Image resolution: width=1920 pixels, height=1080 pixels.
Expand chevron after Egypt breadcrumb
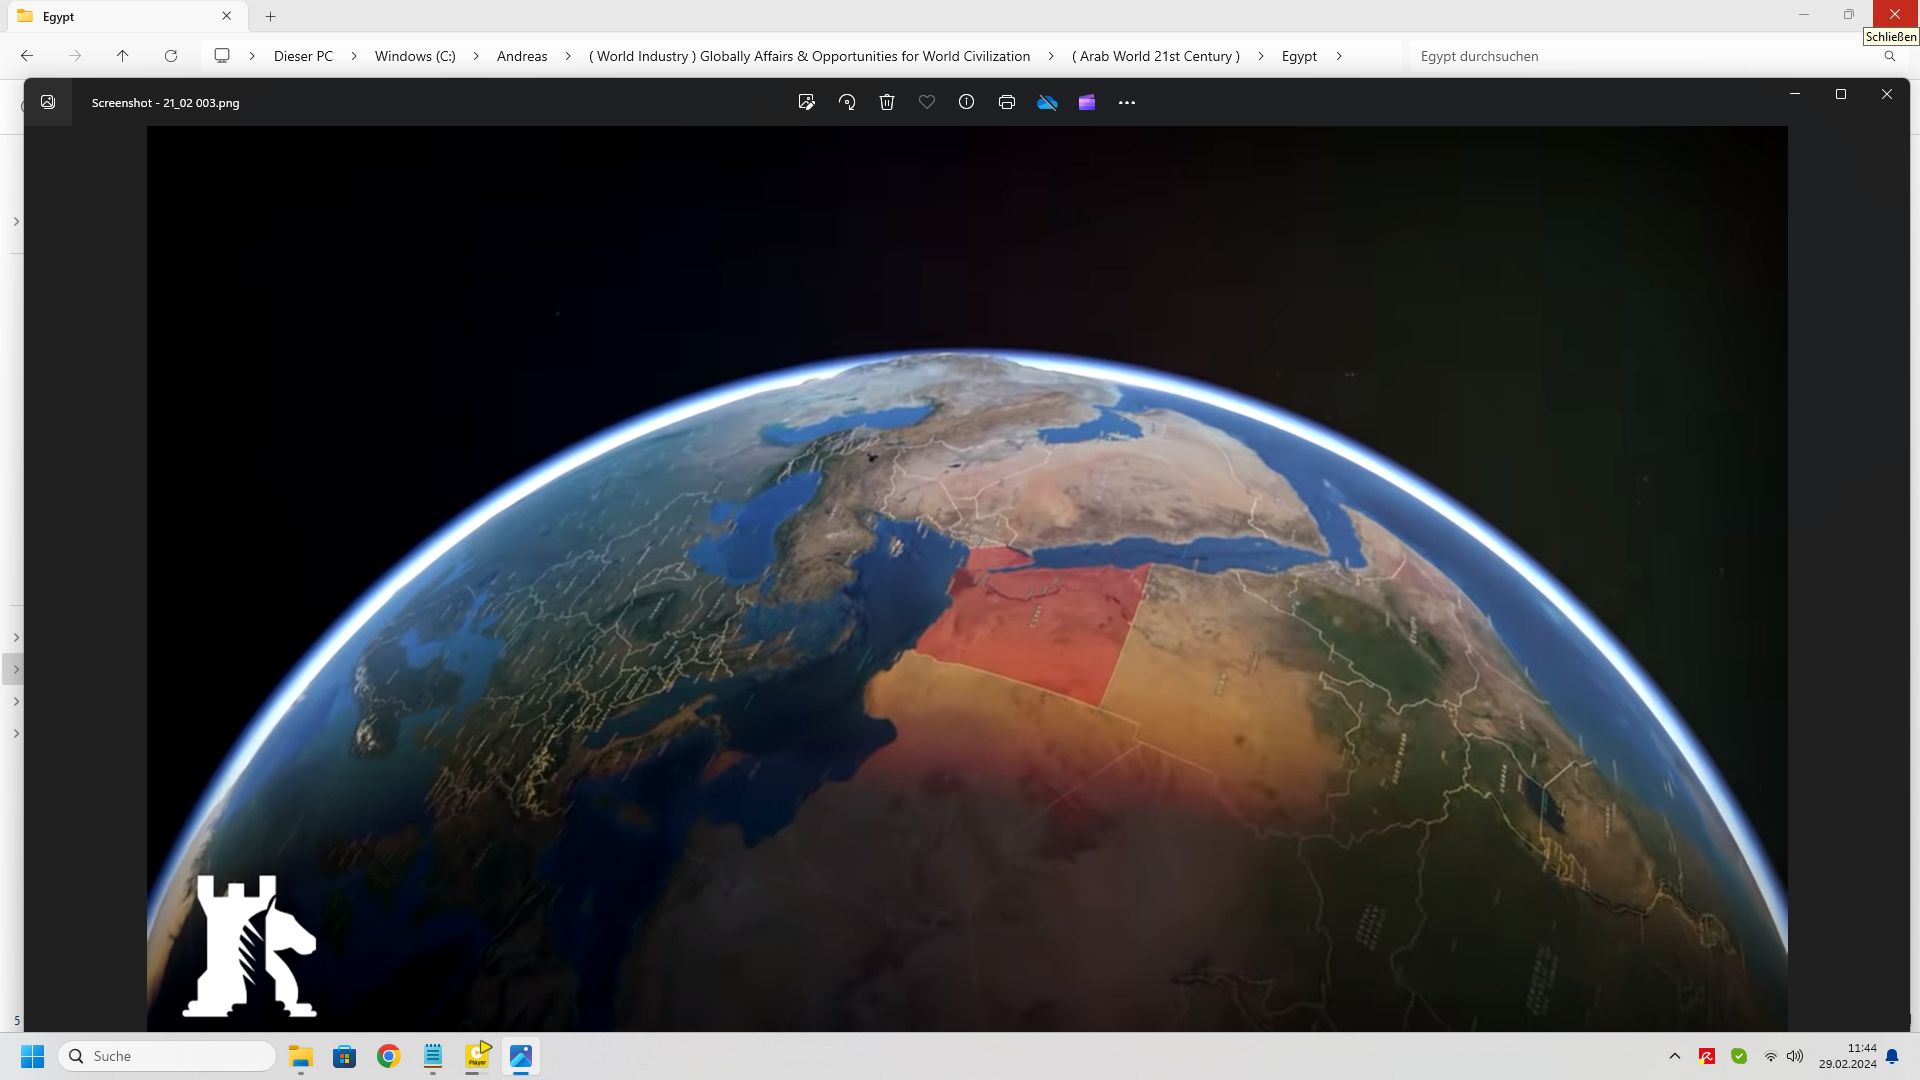(x=1339, y=56)
